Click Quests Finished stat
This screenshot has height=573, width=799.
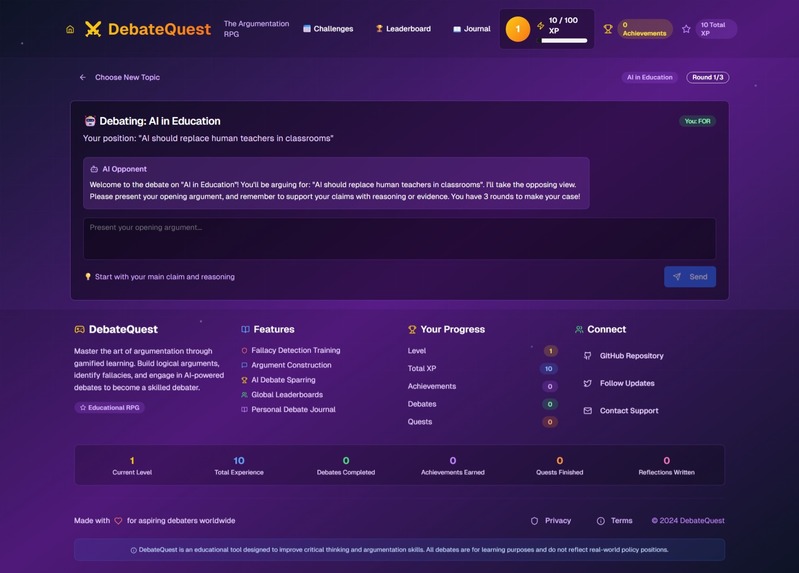tap(560, 466)
